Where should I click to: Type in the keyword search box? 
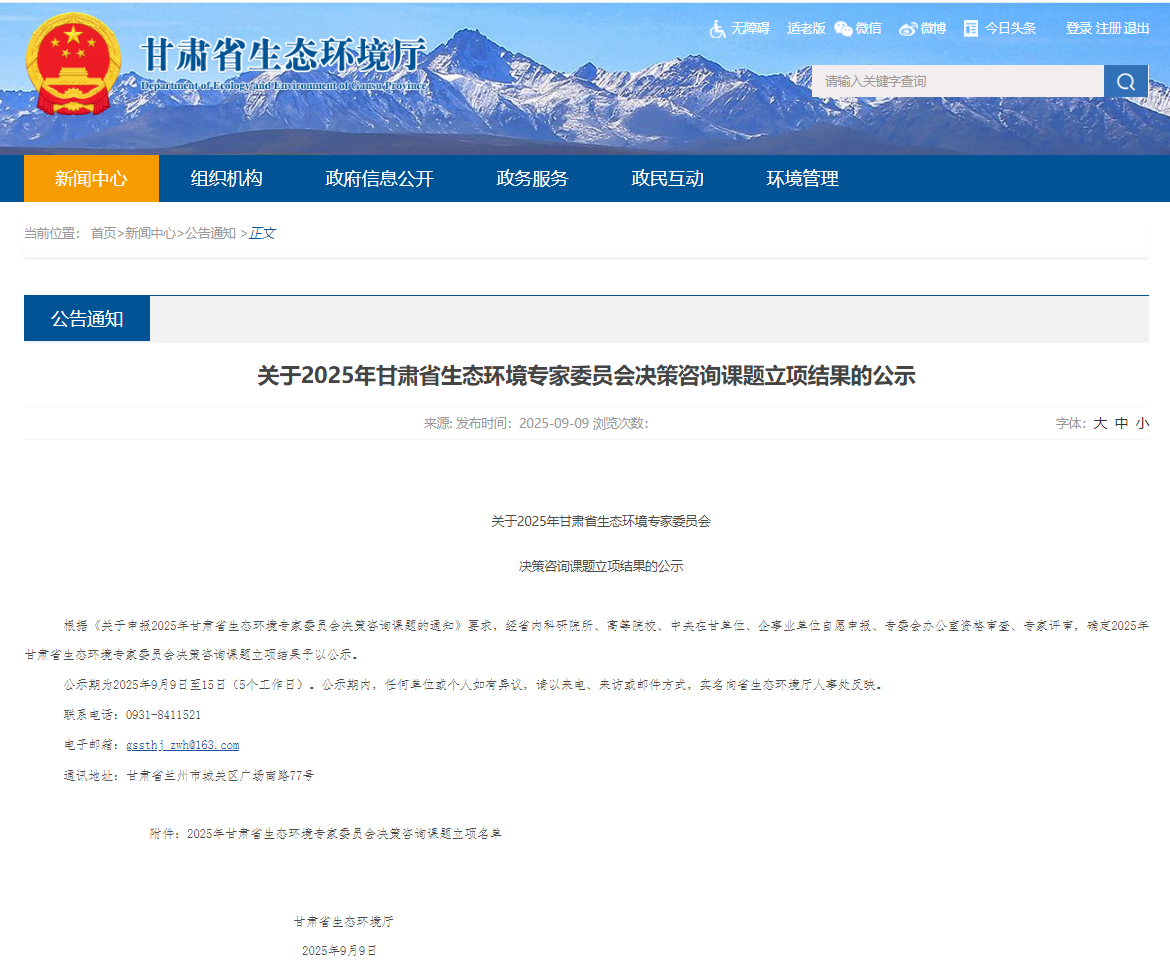coord(957,82)
